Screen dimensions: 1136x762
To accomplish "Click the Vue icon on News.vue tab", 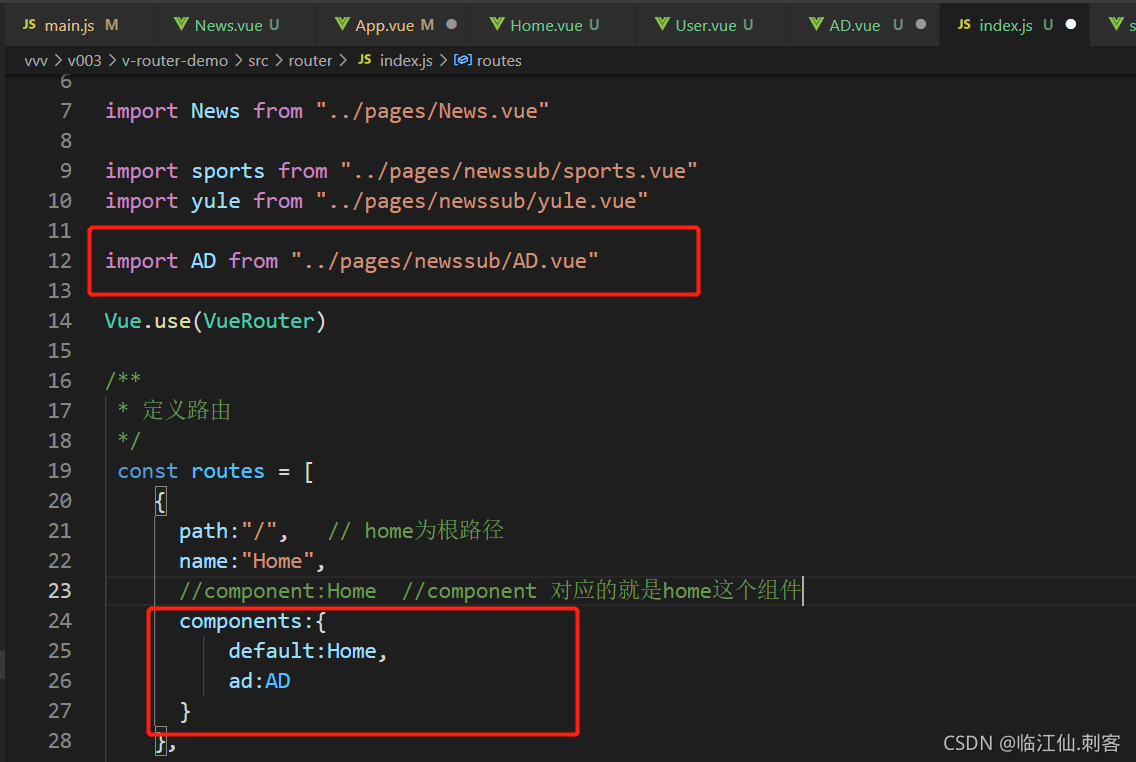I will click(x=181, y=25).
